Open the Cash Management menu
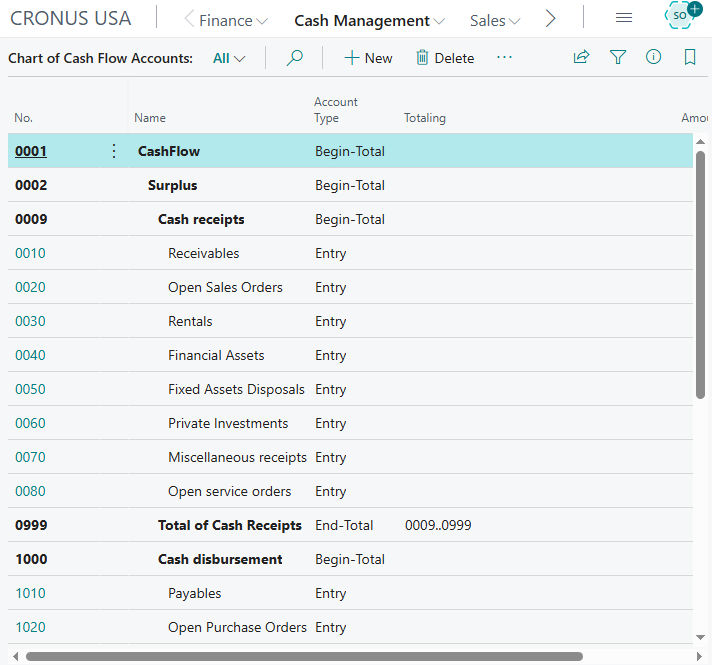Image resolution: width=712 pixels, height=665 pixels. [369, 20]
